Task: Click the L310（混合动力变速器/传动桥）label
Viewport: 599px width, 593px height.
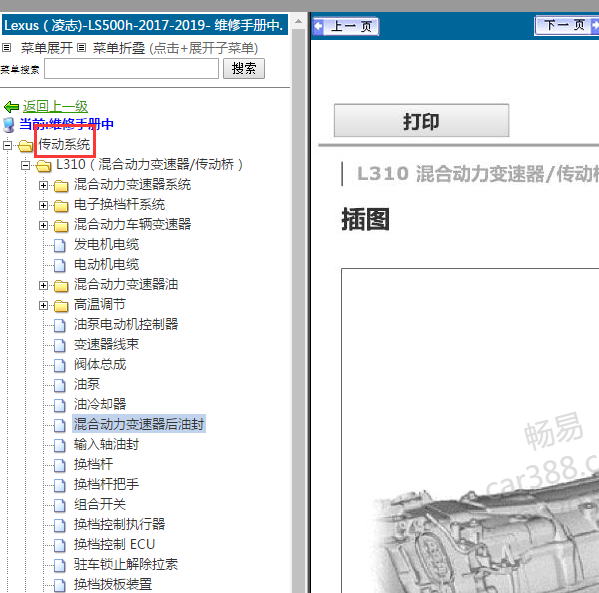Action: pyautogui.click(x=149, y=165)
